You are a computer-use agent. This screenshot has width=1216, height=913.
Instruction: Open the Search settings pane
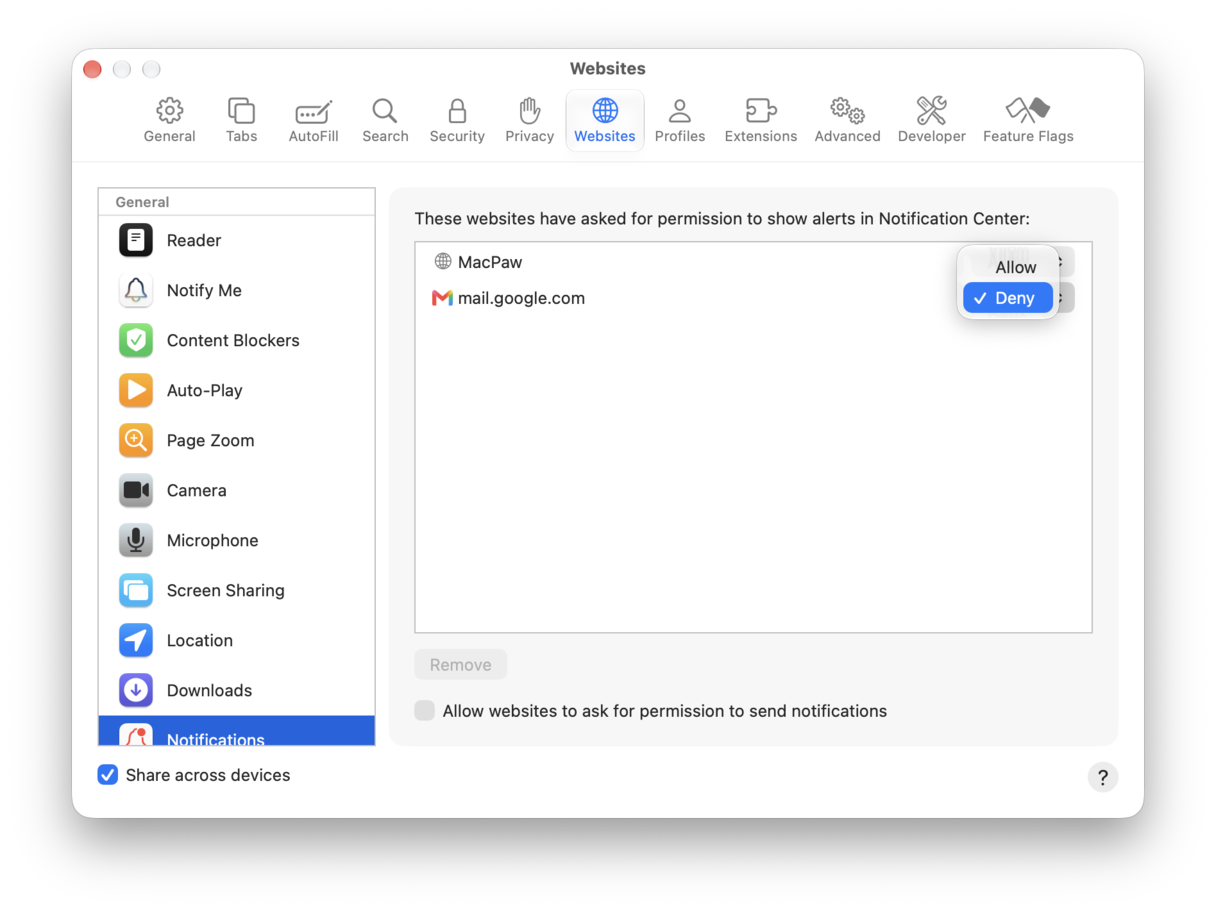(x=385, y=121)
